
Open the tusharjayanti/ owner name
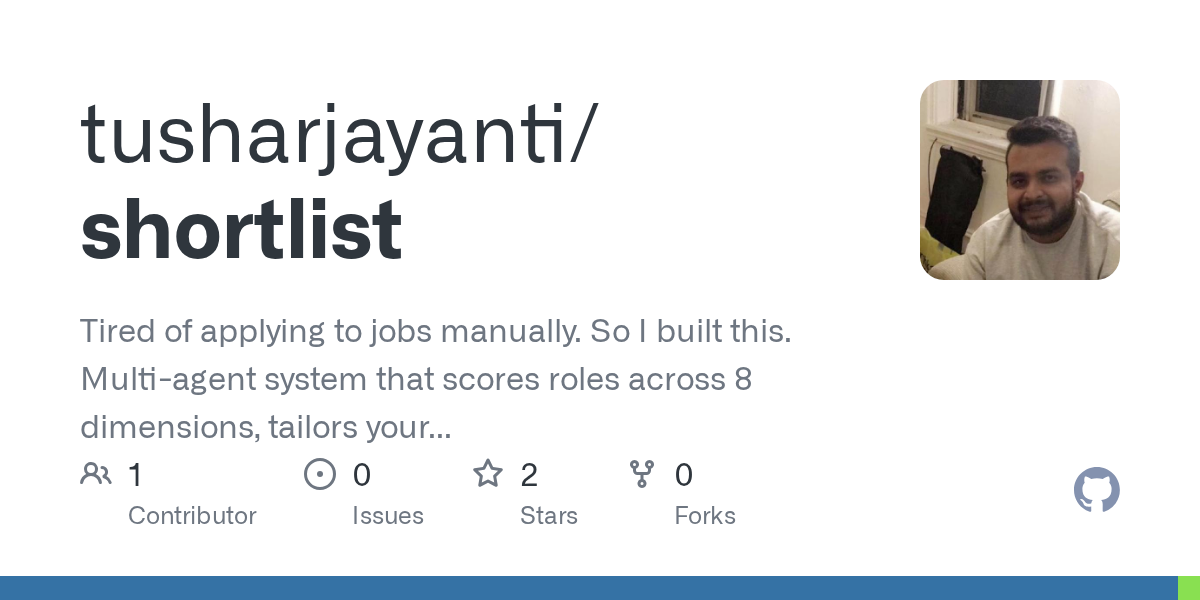point(338,136)
